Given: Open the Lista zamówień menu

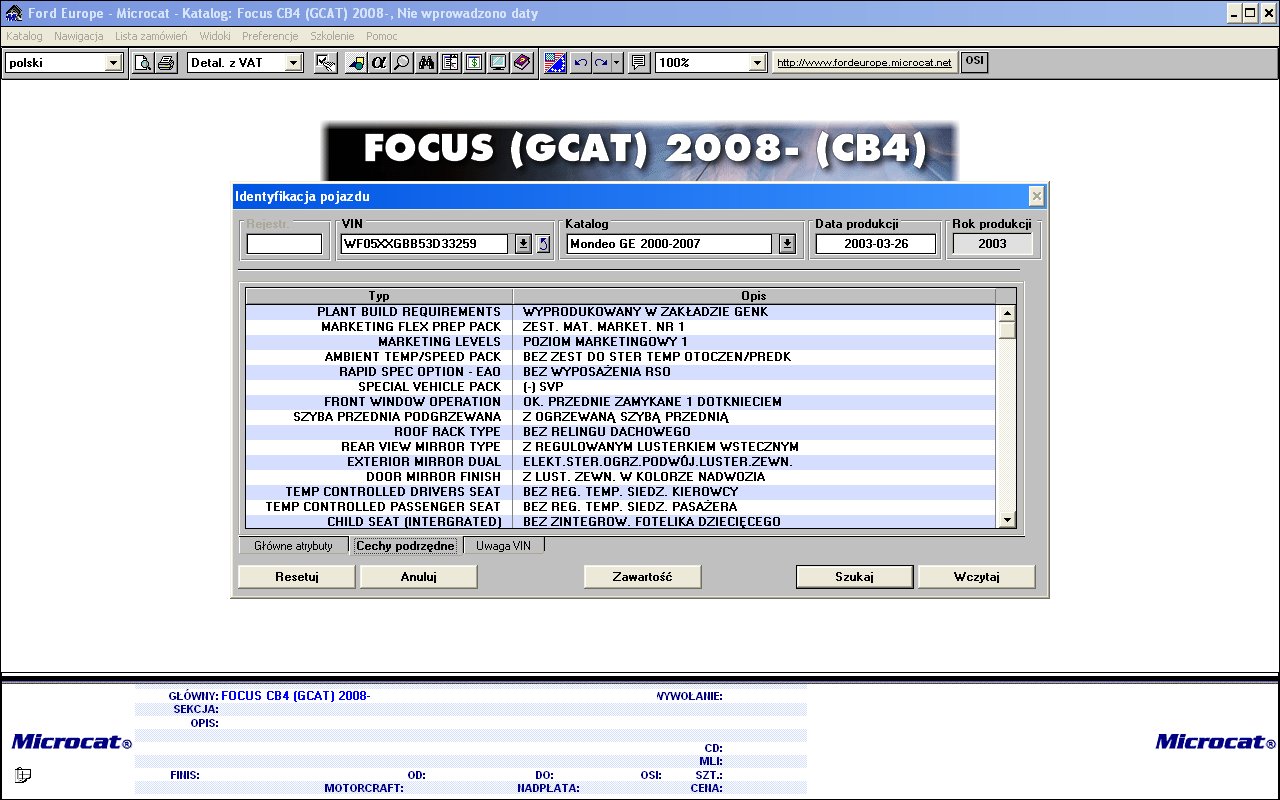Looking at the screenshot, I should [151, 36].
